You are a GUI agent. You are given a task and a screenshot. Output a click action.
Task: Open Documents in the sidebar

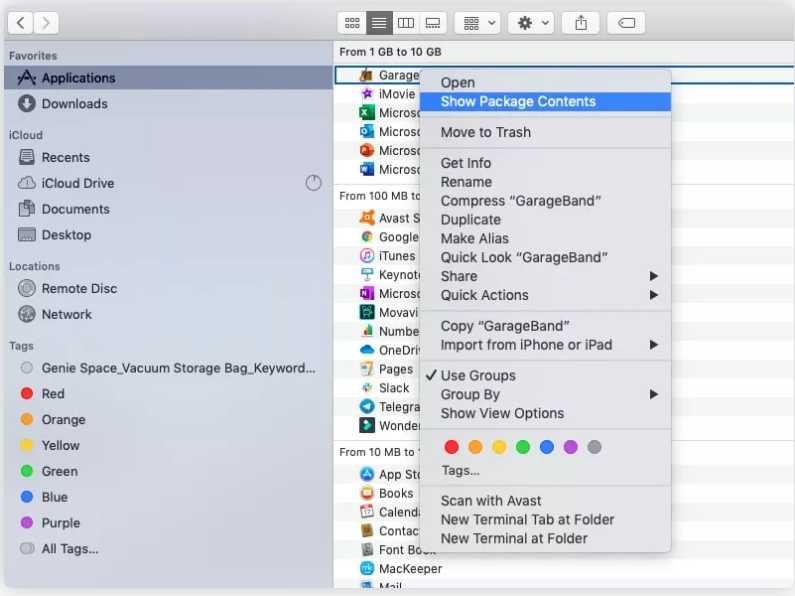click(168, 209)
